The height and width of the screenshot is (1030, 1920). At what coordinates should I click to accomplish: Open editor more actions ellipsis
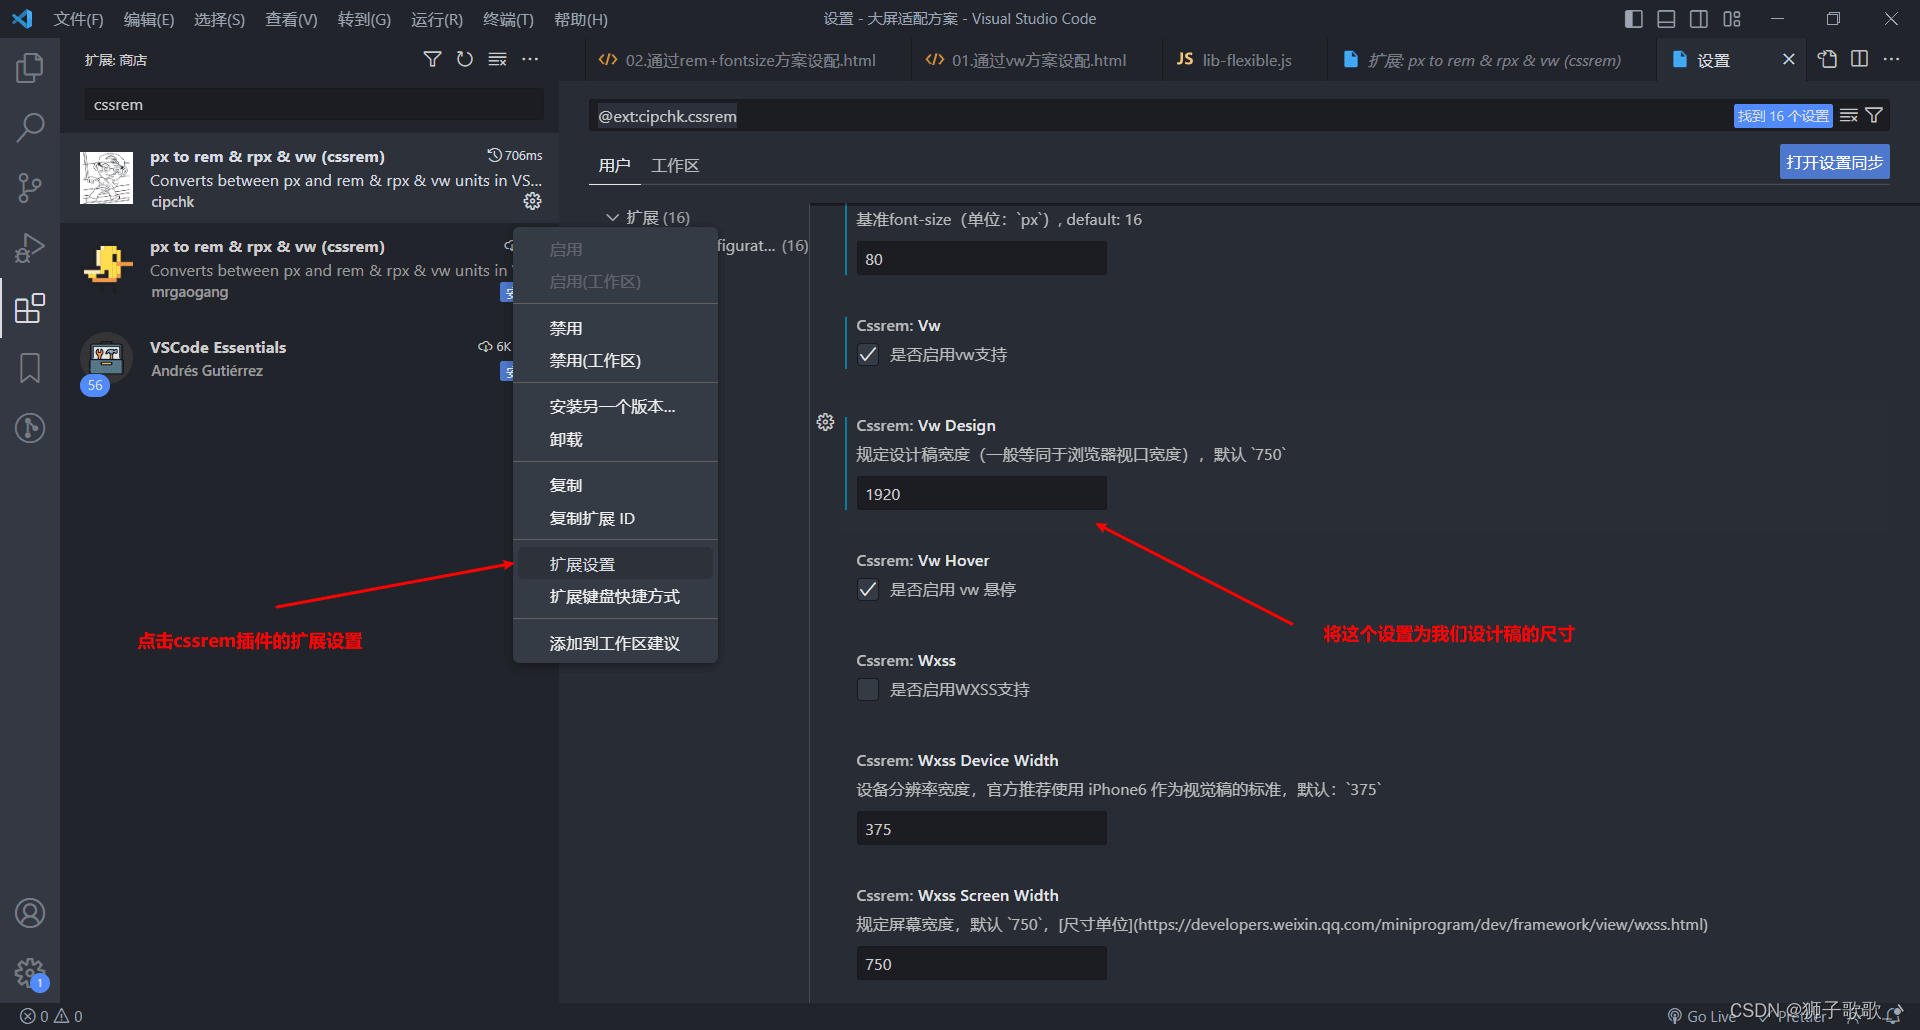[1891, 59]
